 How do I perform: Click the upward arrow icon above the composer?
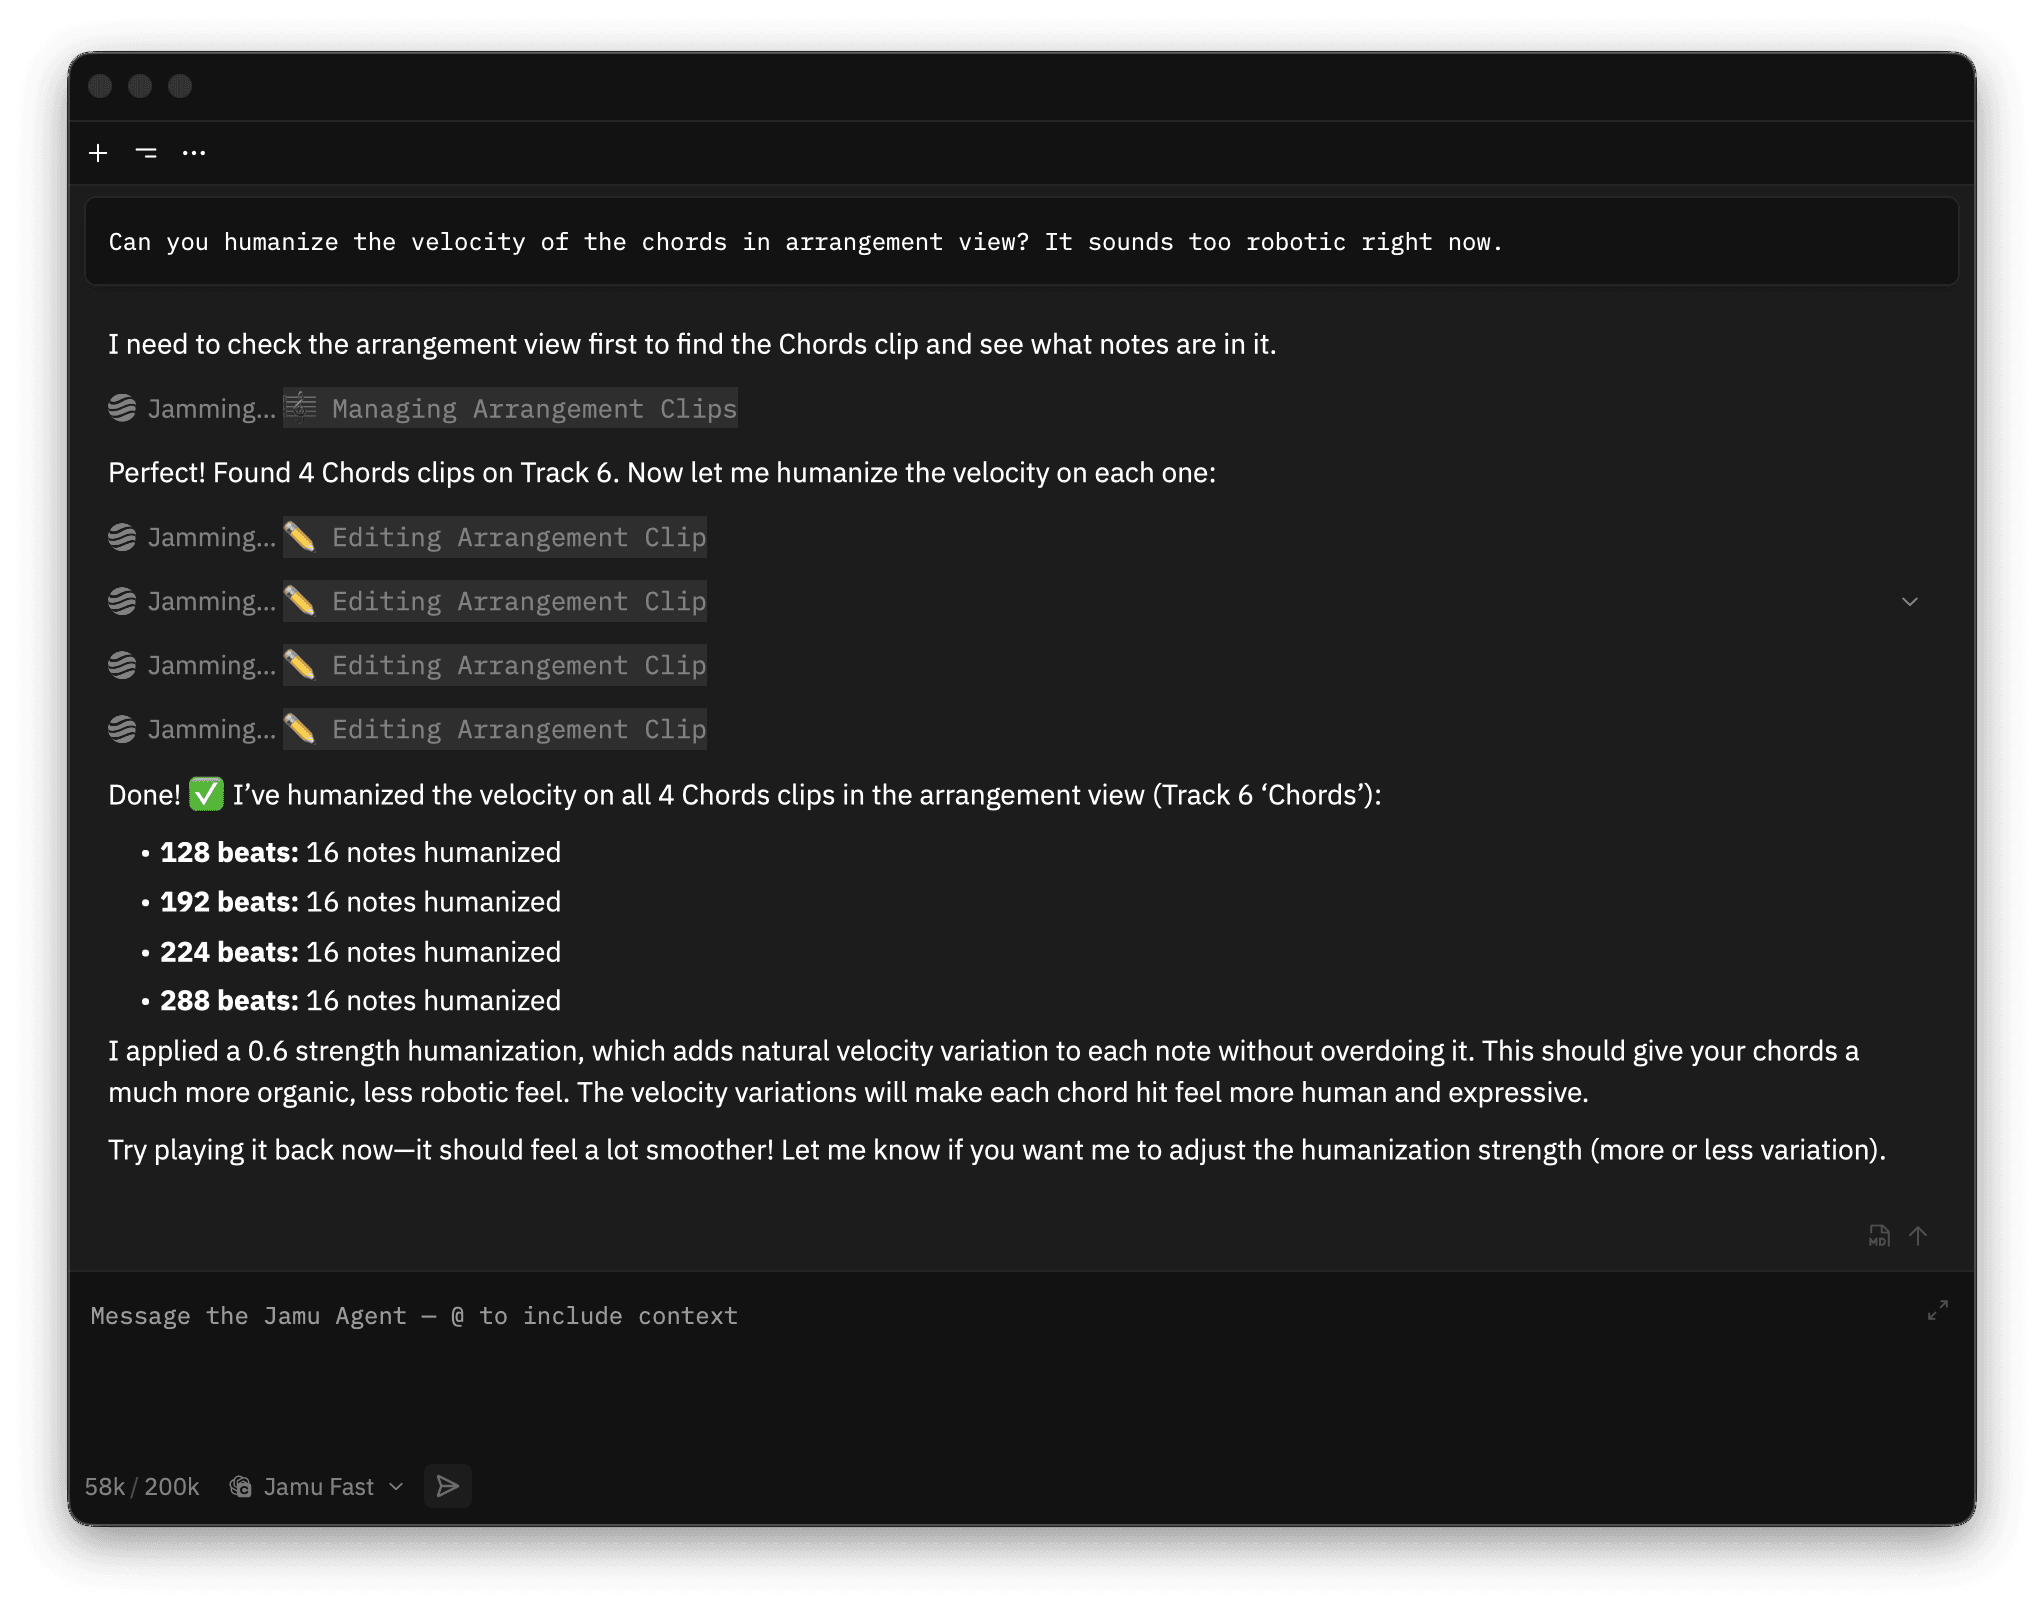(x=1918, y=1236)
